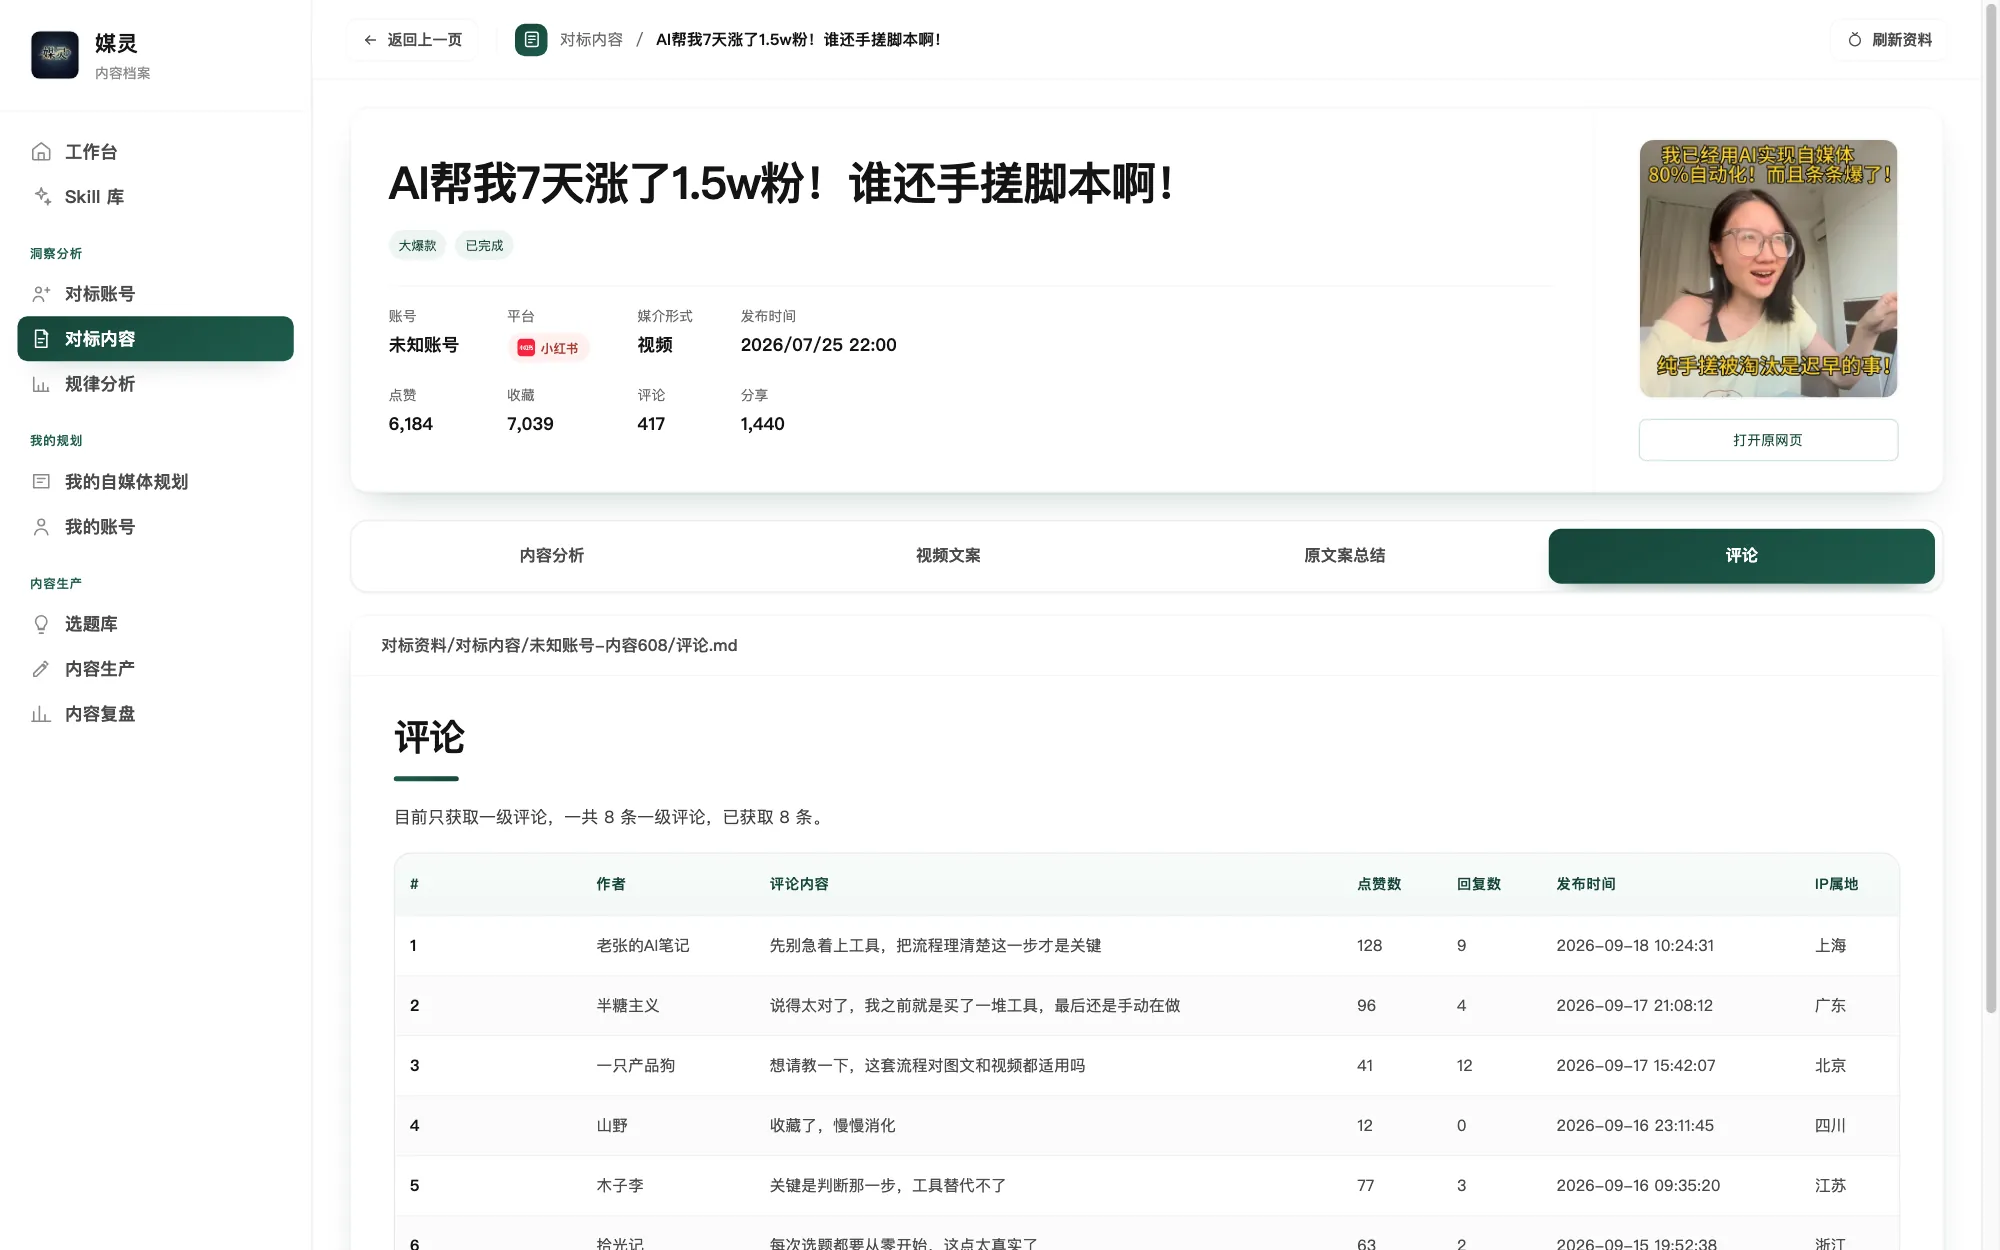Click the green breadcrumb document icon
Image resolution: width=2000 pixels, height=1250 pixels.
(531, 40)
